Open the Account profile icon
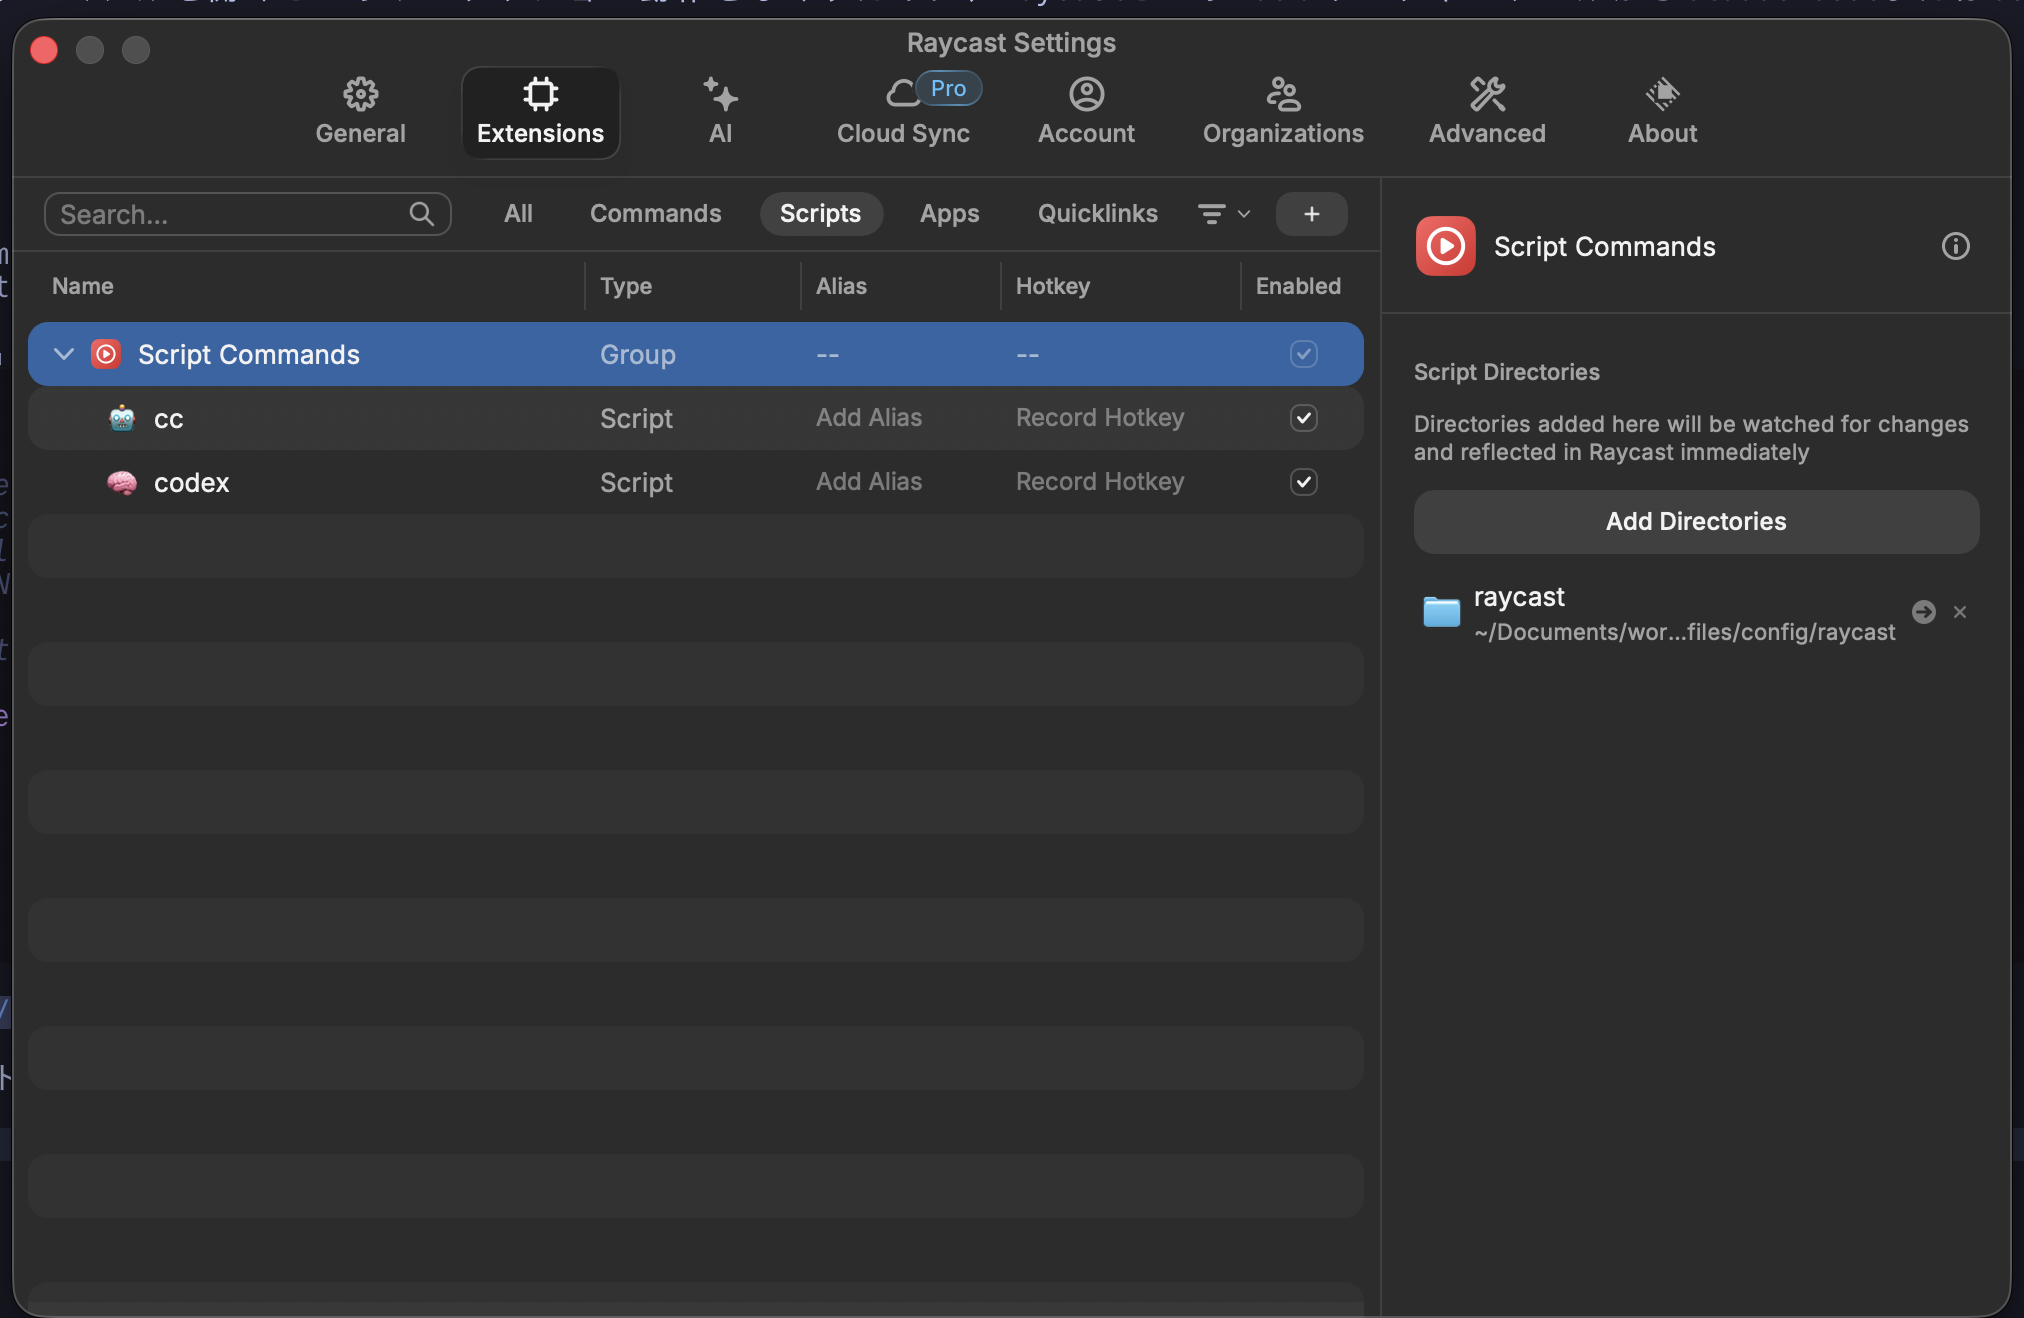The image size is (2024, 1318). click(1086, 95)
